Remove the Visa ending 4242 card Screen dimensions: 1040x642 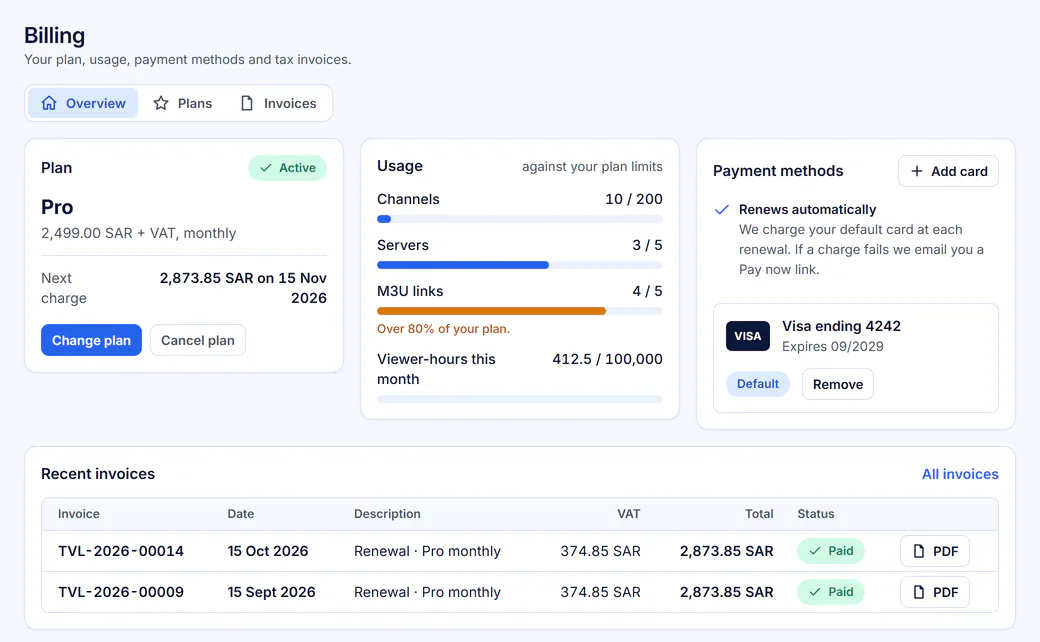tap(838, 384)
